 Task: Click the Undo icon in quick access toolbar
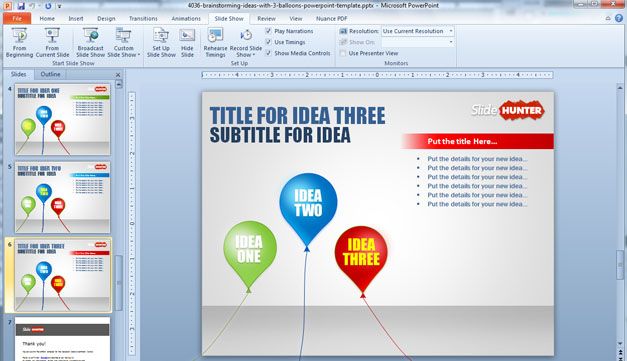point(32,6)
